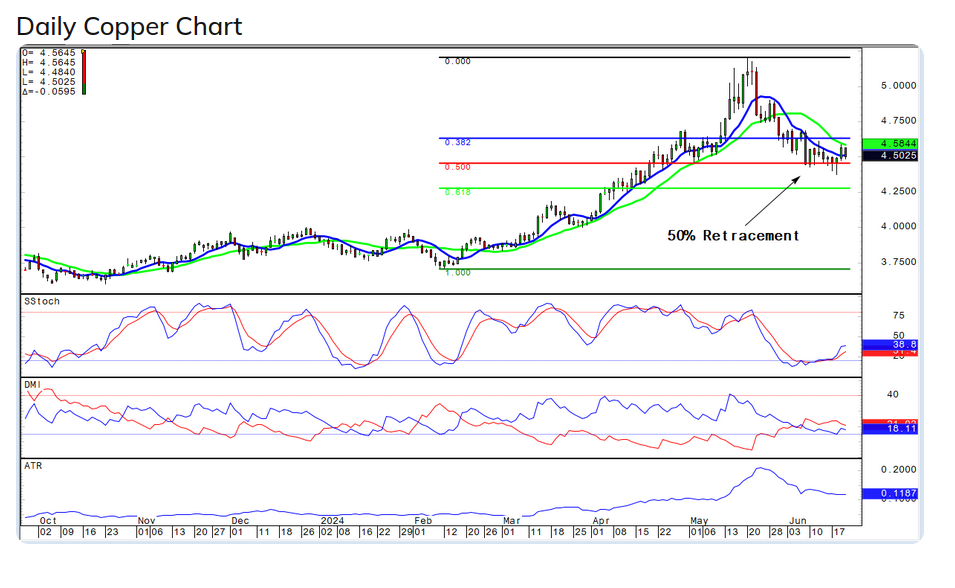The width and height of the screenshot is (955, 588).
Task: Click the "03" date tick label
Action: [x=794, y=533]
